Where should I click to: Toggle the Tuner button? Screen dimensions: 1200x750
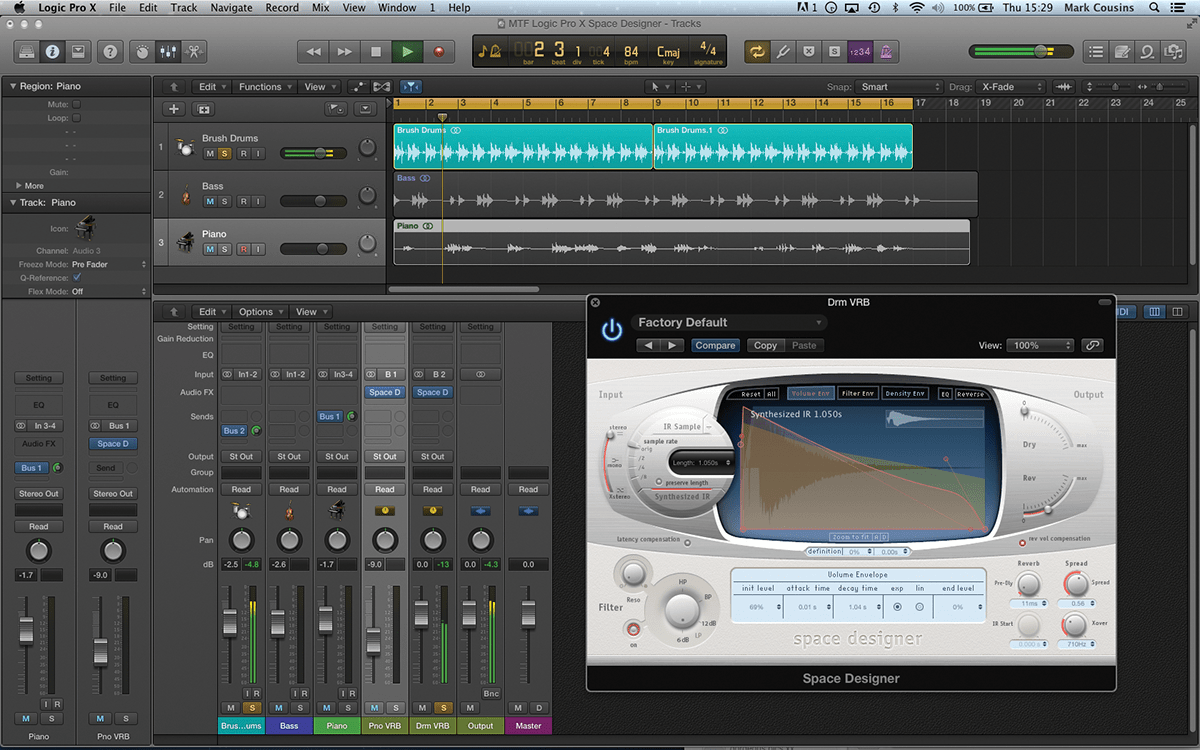[x=785, y=51]
